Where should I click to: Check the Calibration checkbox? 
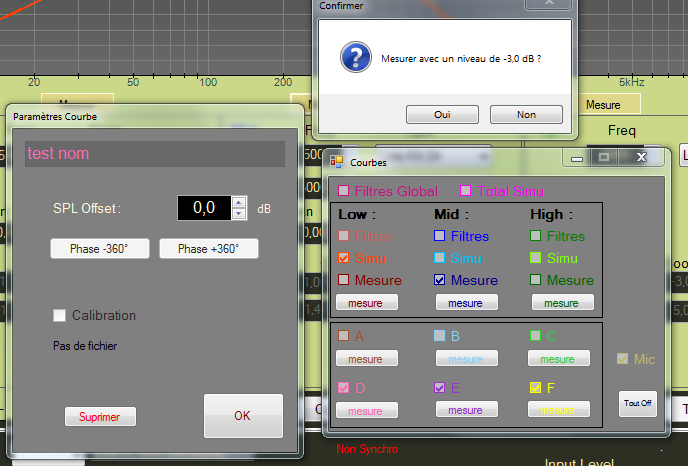(60, 315)
